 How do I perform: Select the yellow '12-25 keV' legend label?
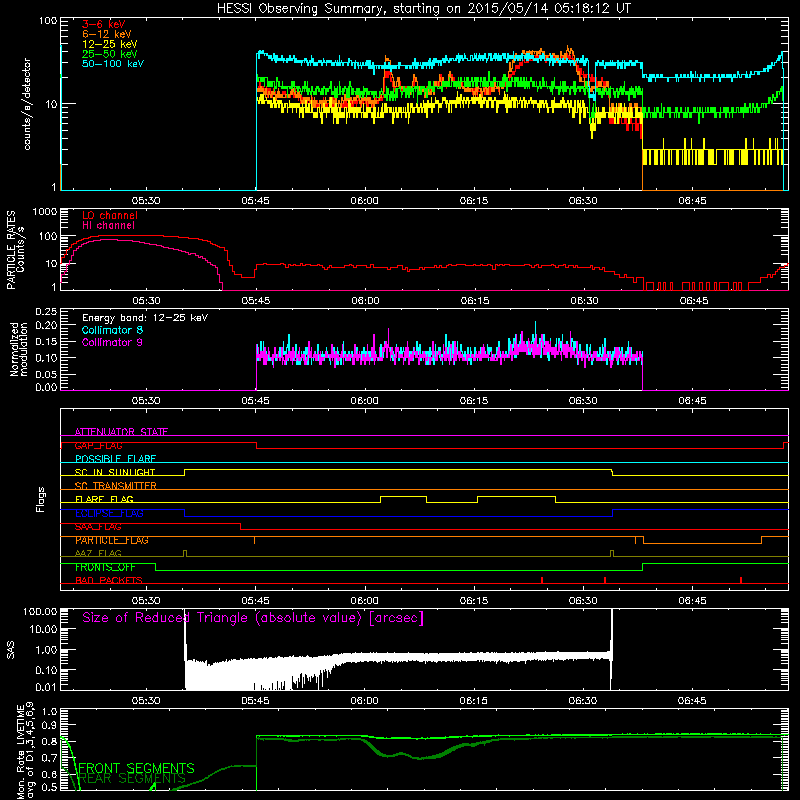click(110, 44)
